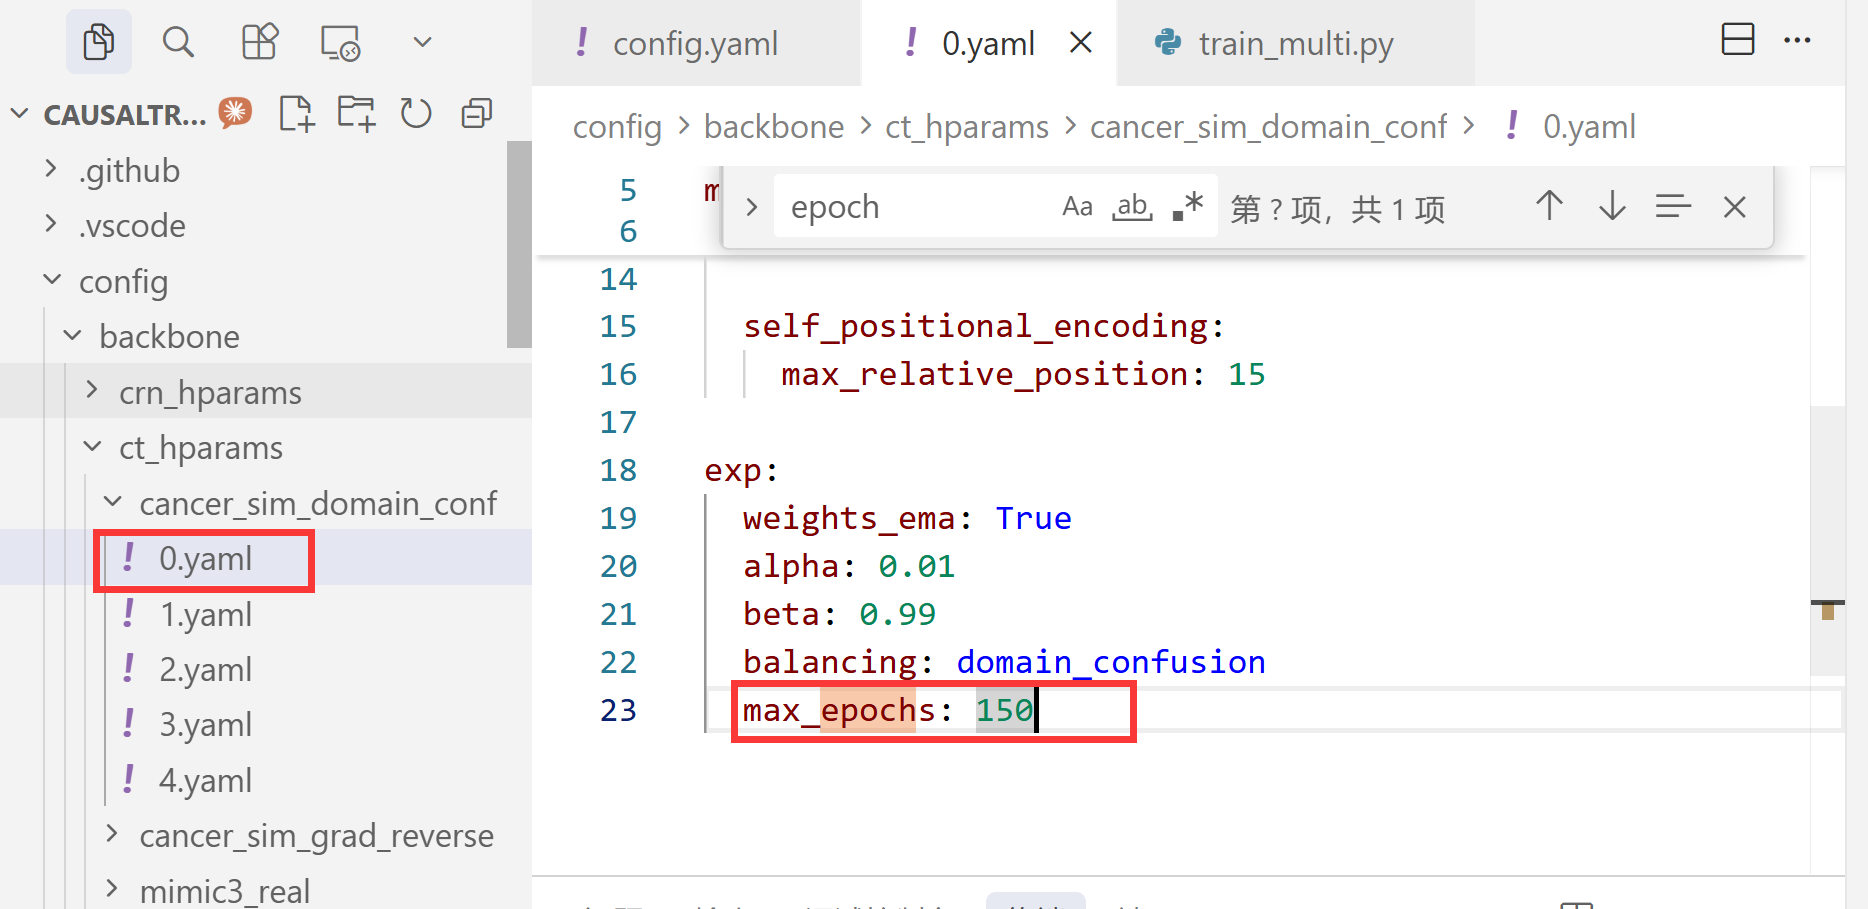1868x909 pixels.
Task: Click the explorer vertical scrollbar
Action: coord(519,244)
